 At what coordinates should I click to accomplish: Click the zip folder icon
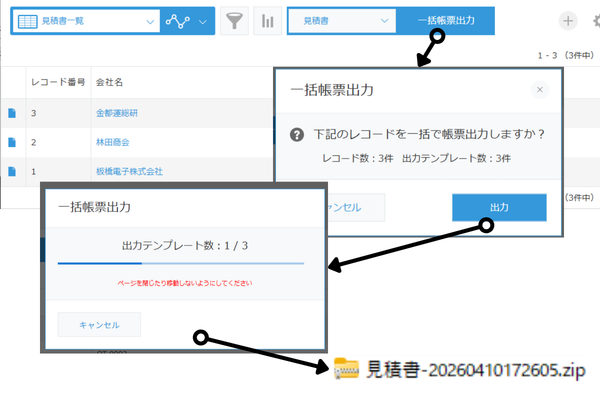tap(346, 369)
